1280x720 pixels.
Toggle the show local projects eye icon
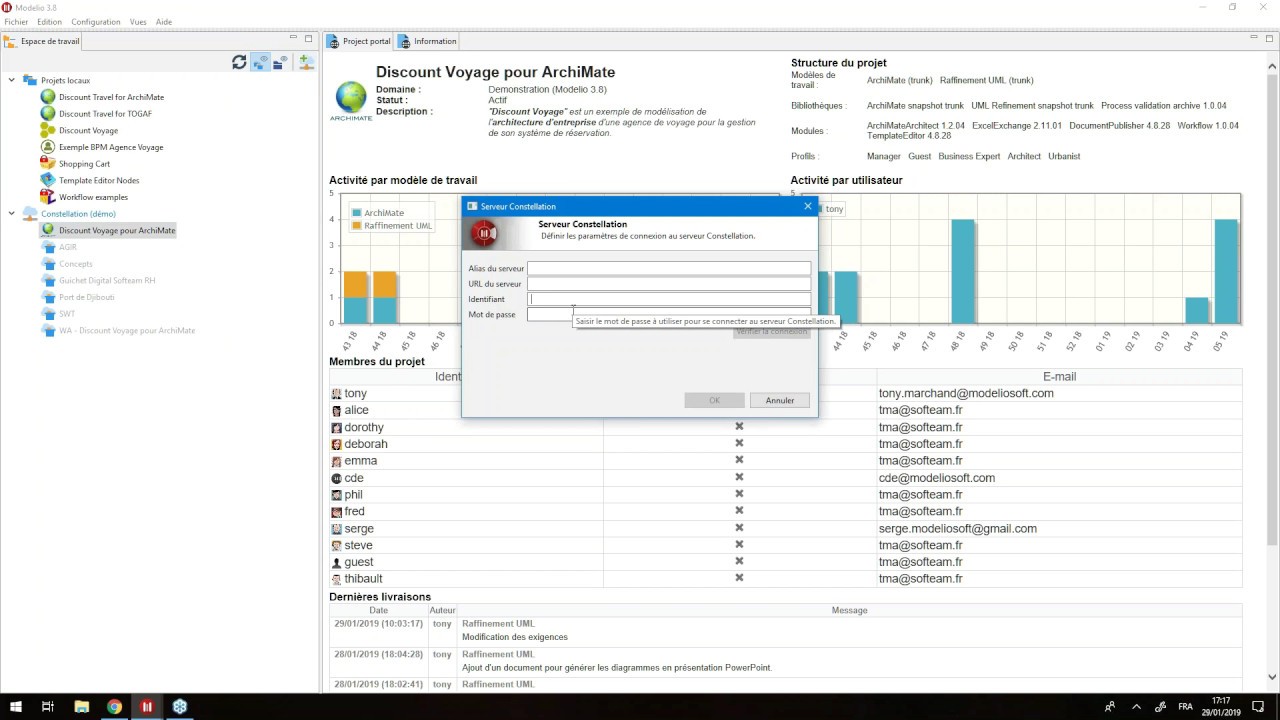pyautogui.click(x=260, y=62)
